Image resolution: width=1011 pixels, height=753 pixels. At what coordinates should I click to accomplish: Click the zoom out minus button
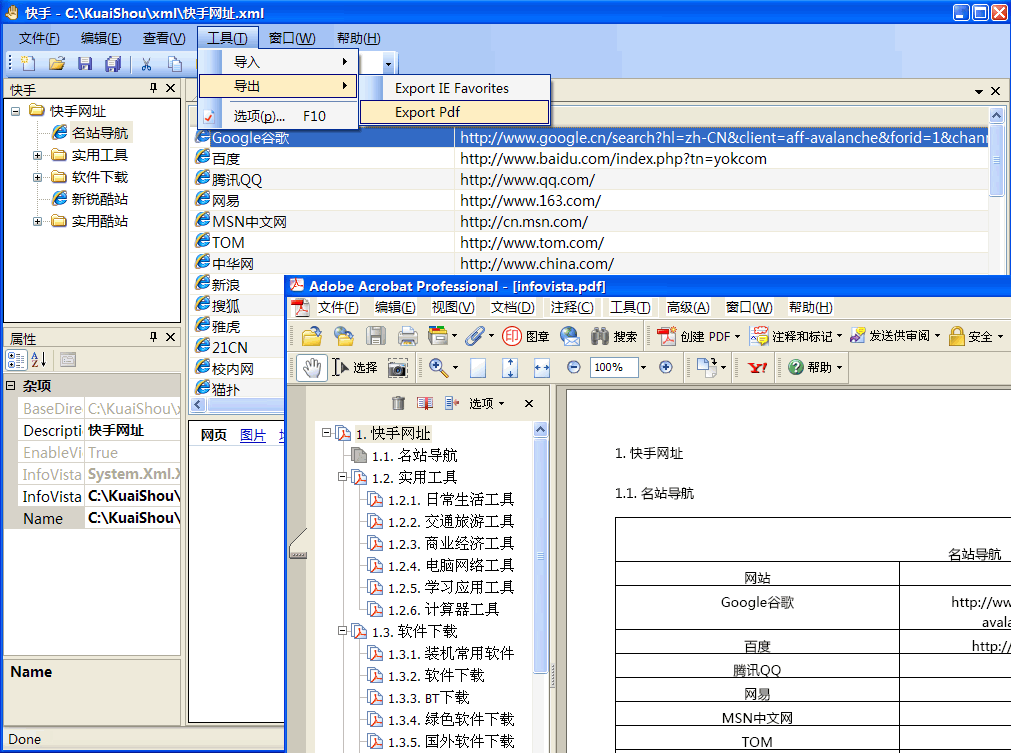(574, 367)
